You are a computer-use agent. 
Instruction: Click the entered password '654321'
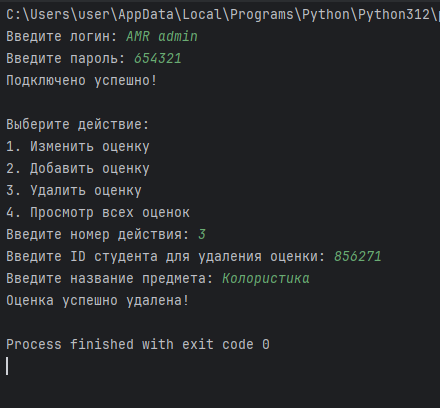click(x=158, y=58)
